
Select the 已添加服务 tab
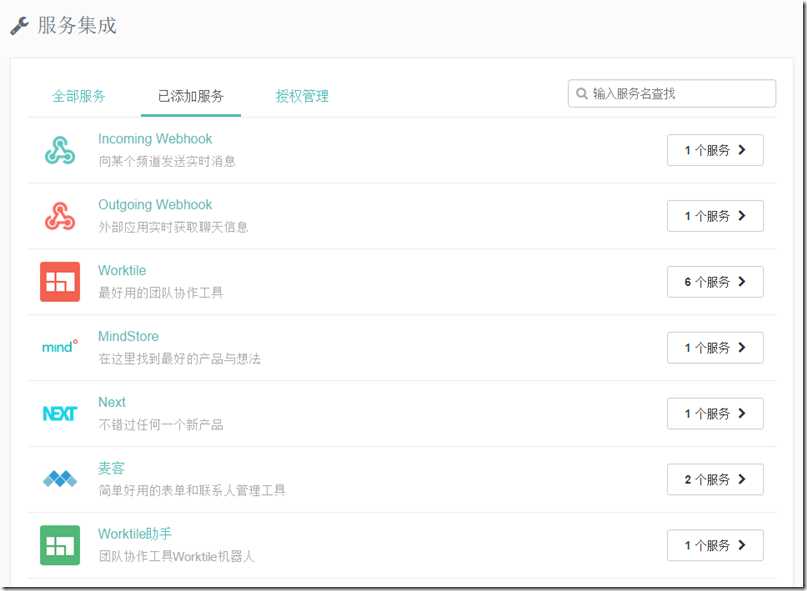[x=191, y=96]
